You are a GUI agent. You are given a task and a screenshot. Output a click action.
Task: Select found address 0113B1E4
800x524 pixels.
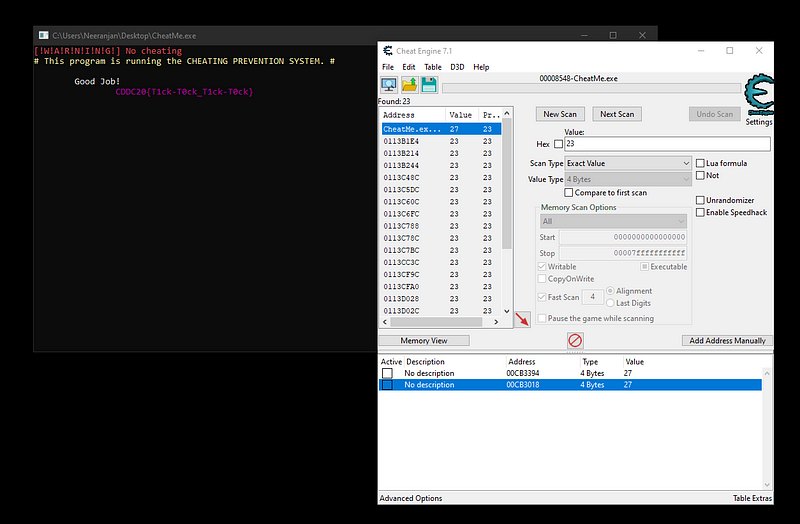tap(441, 141)
